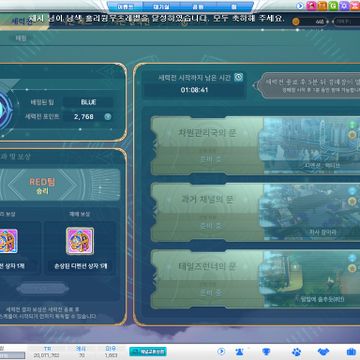Expand the round arrow button in bottom bar
This screenshot has width=360, height=360.
(221, 351)
